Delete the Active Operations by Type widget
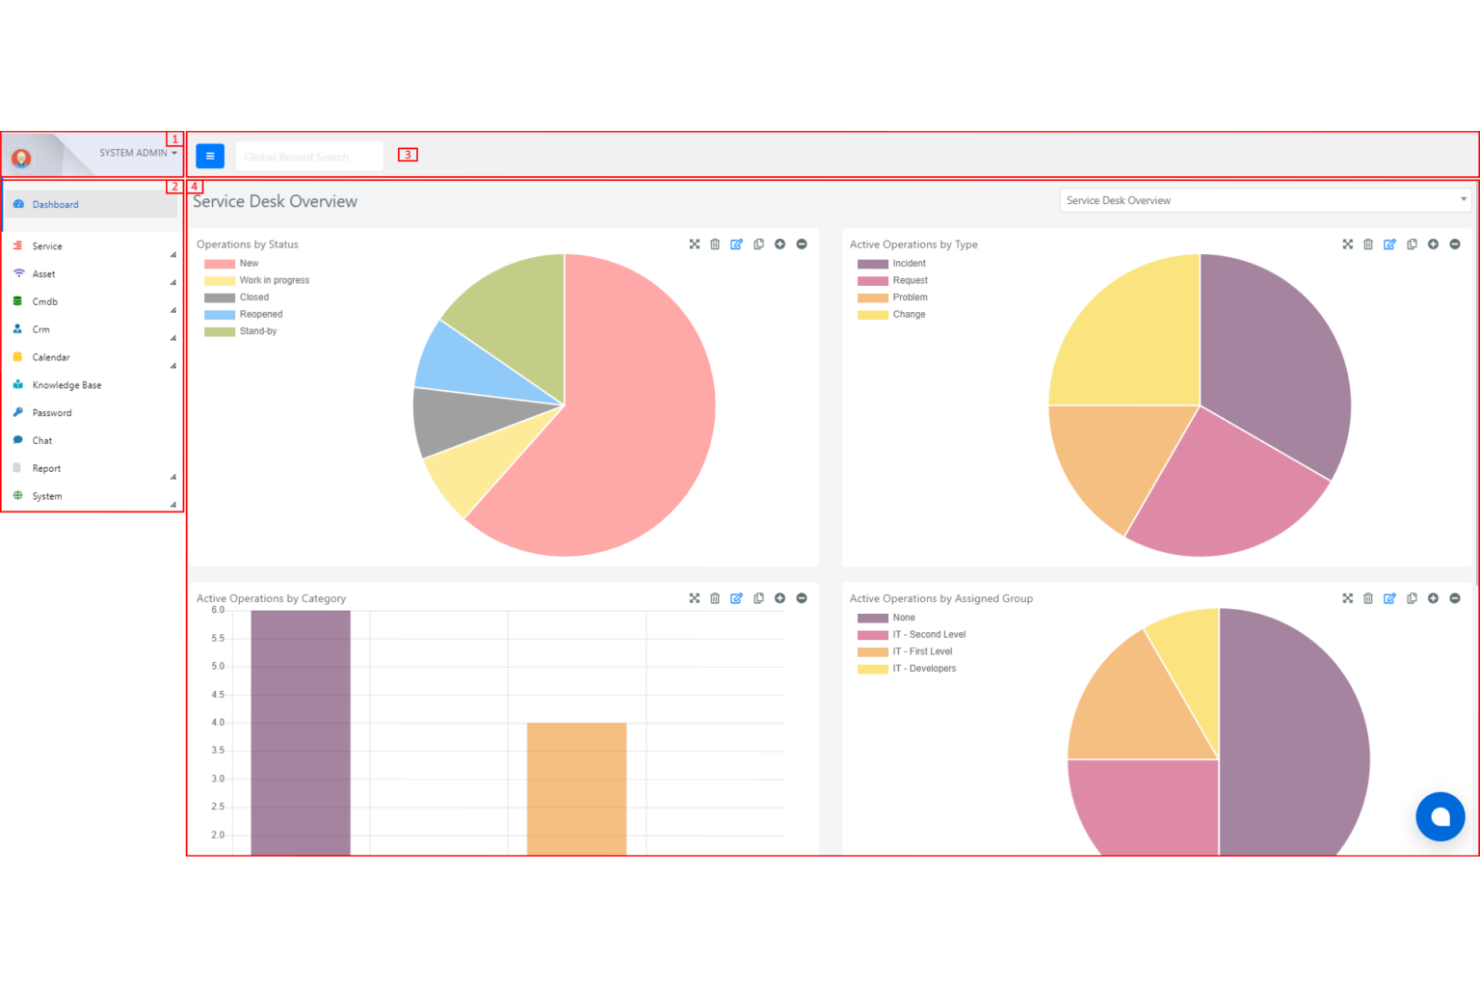 tap(1368, 244)
